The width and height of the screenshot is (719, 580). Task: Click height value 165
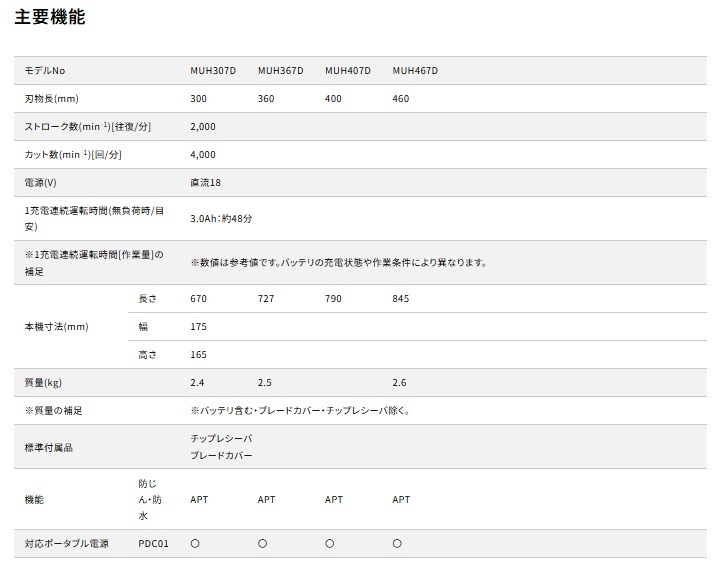click(x=198, y=354)
